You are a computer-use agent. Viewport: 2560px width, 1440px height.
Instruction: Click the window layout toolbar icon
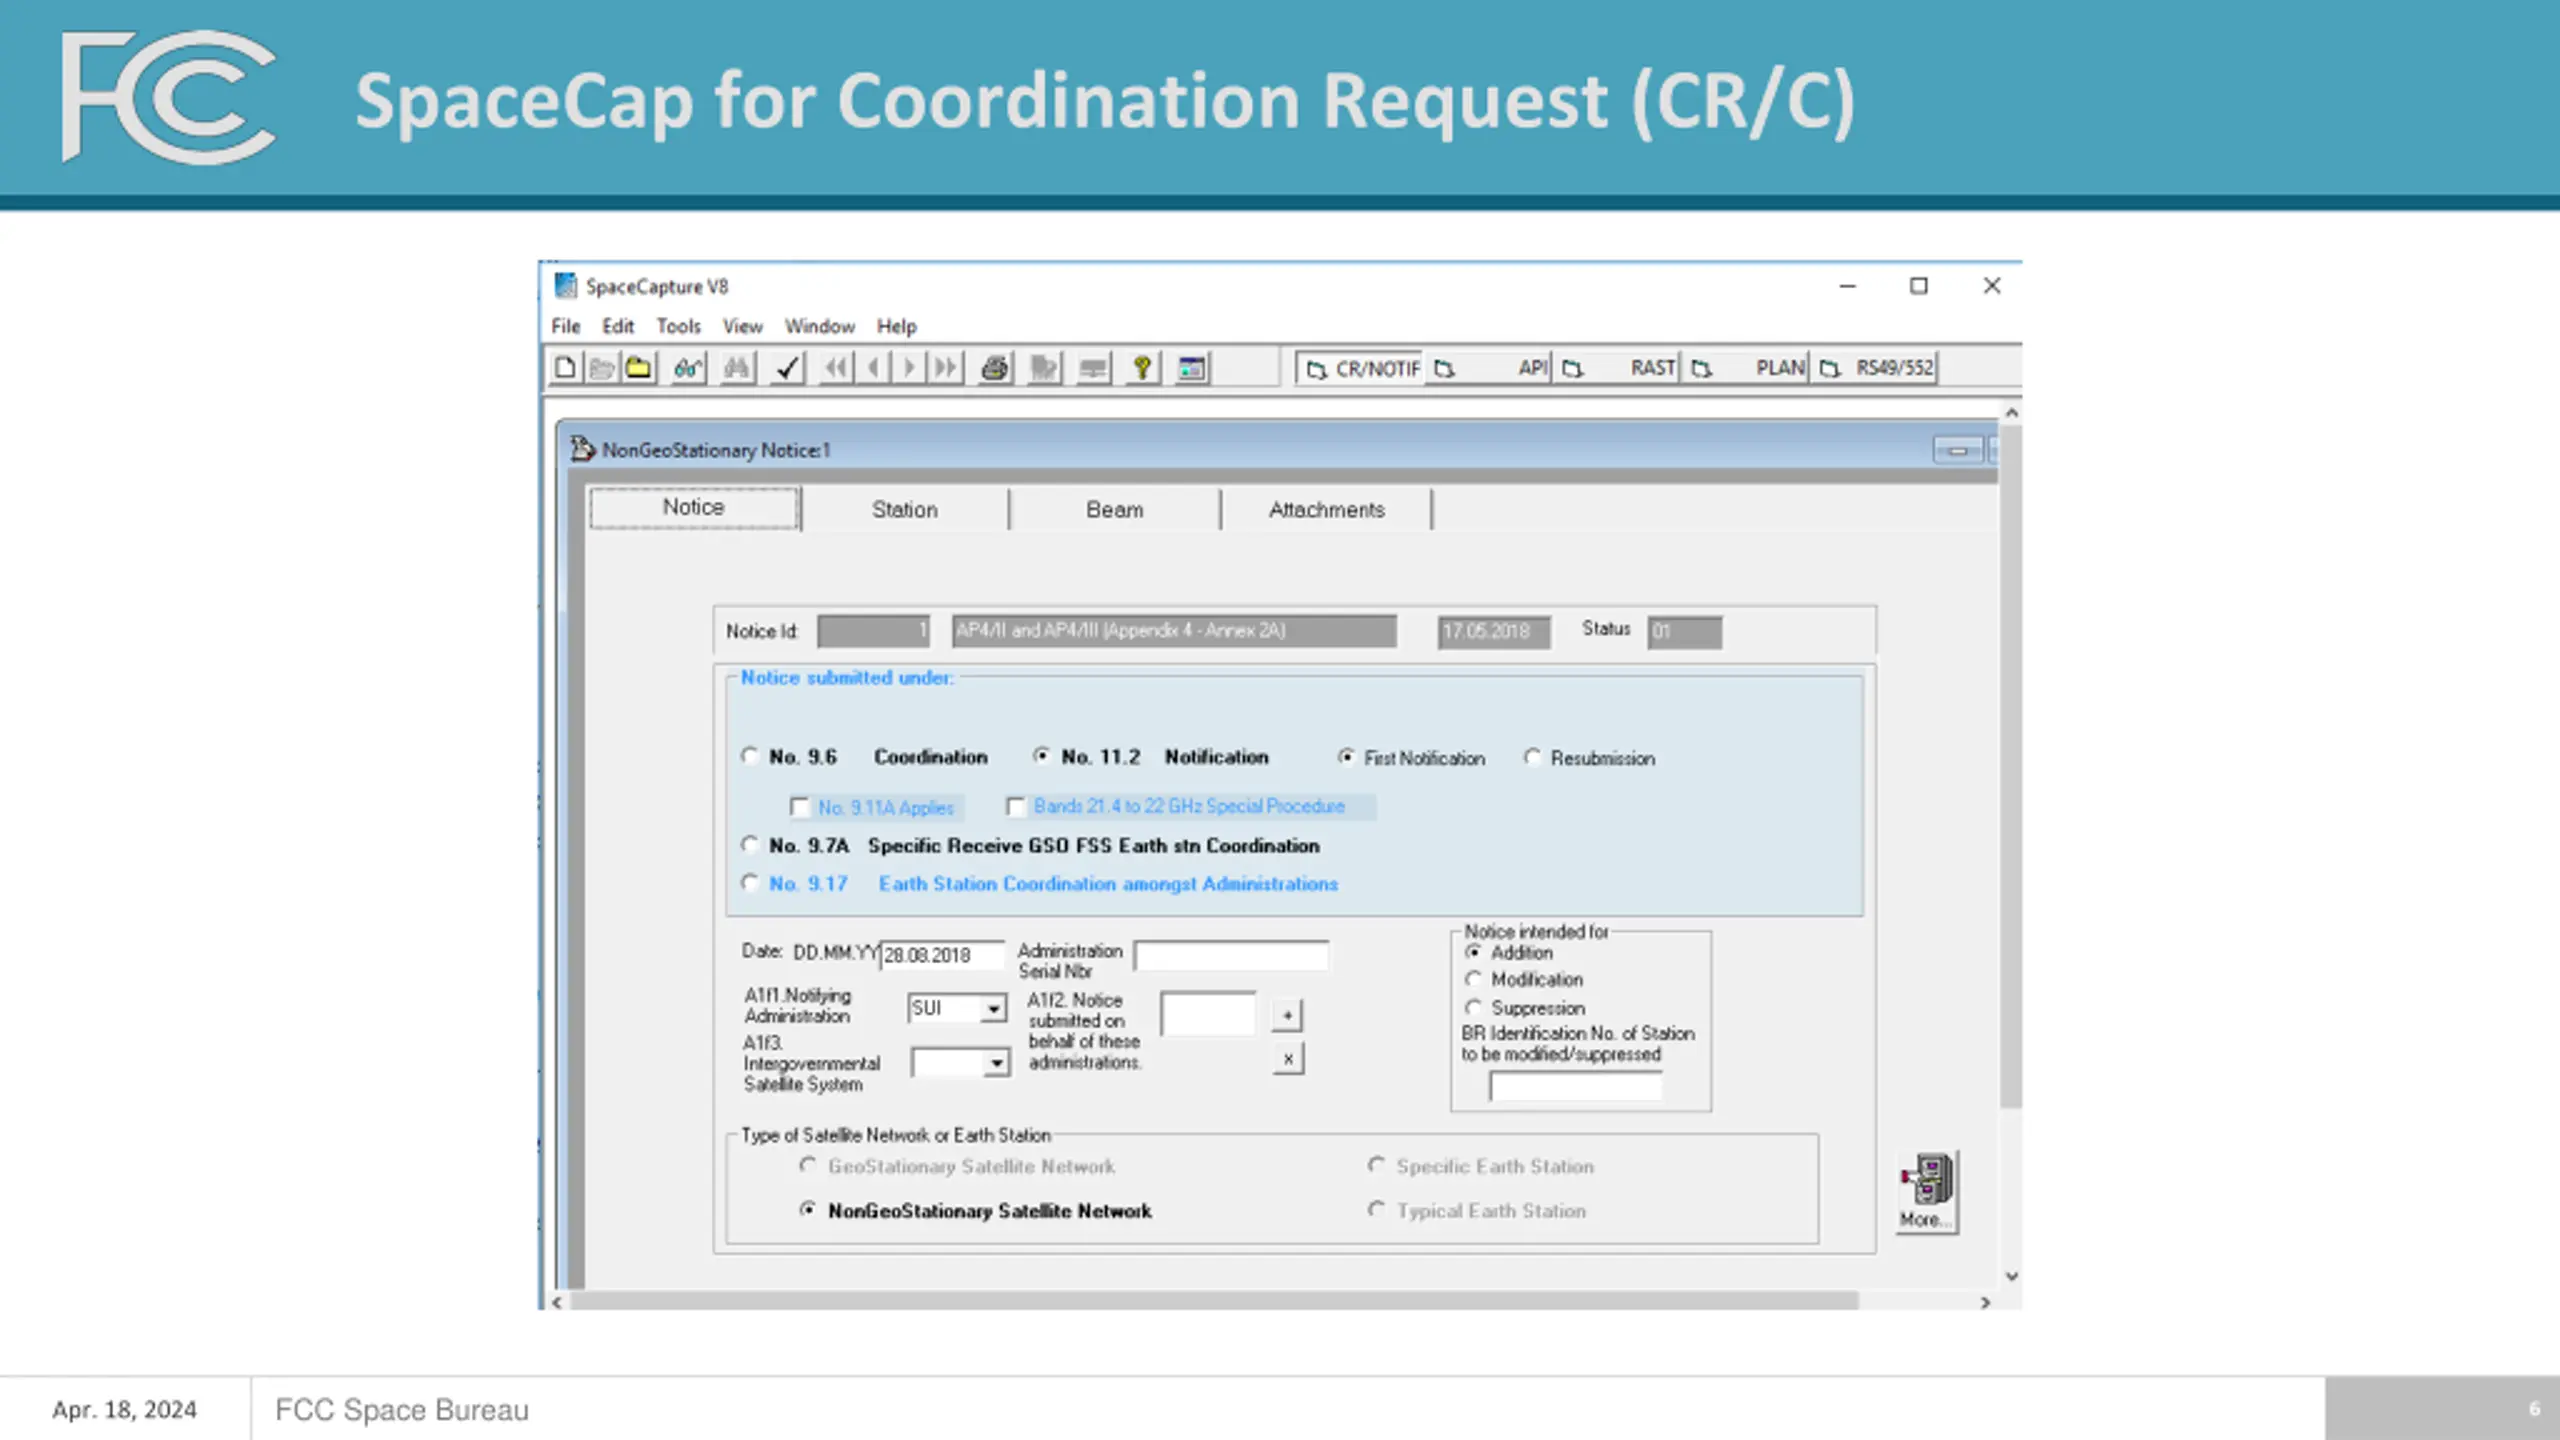click(x=1192, y=368)
